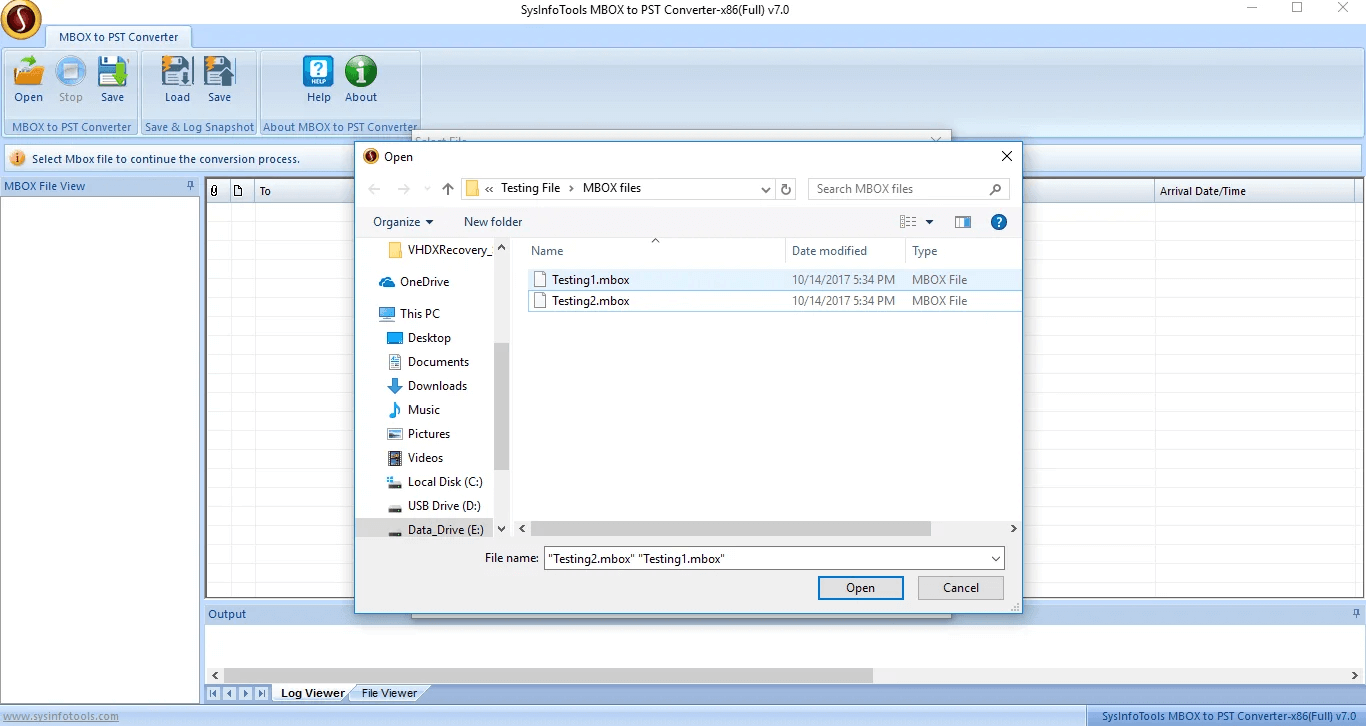Select the Save icon in MBOX to PST Converter group
Image resolution: width=1366 pixels, height=726 pixels.
click(112, 78)
